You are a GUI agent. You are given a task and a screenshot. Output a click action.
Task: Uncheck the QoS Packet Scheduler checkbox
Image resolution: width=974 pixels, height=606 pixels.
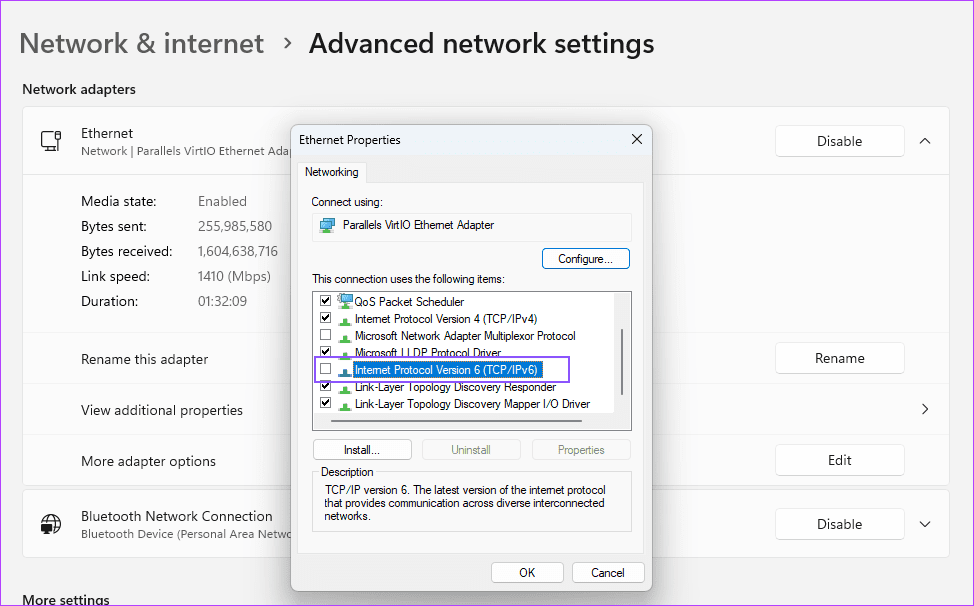(x=326, y=301)
